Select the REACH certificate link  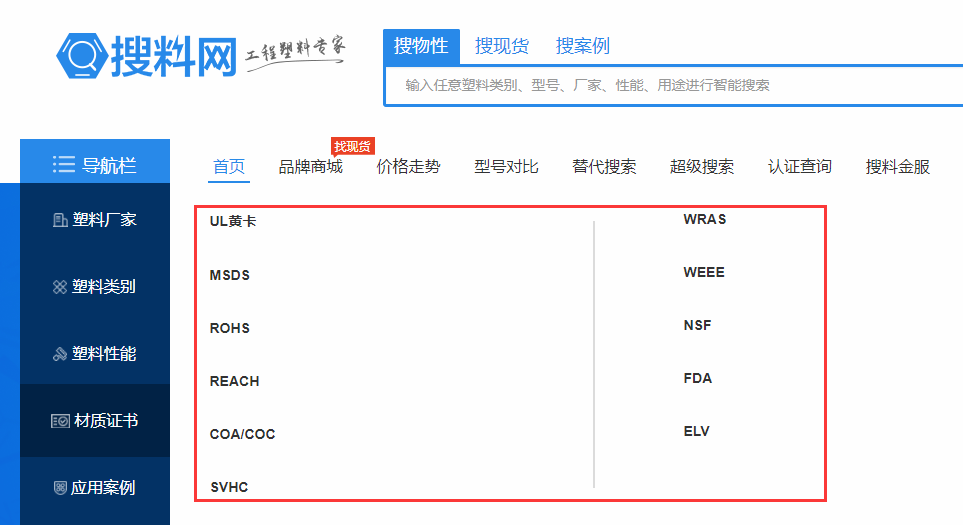pos(234,381)
